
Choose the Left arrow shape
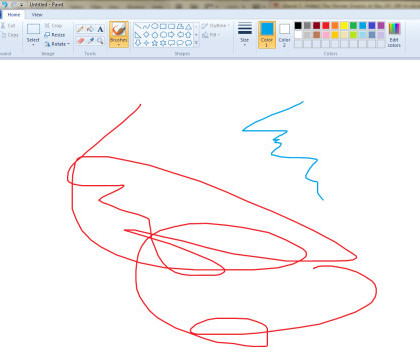pyautogui.click(x=180, y=35)
